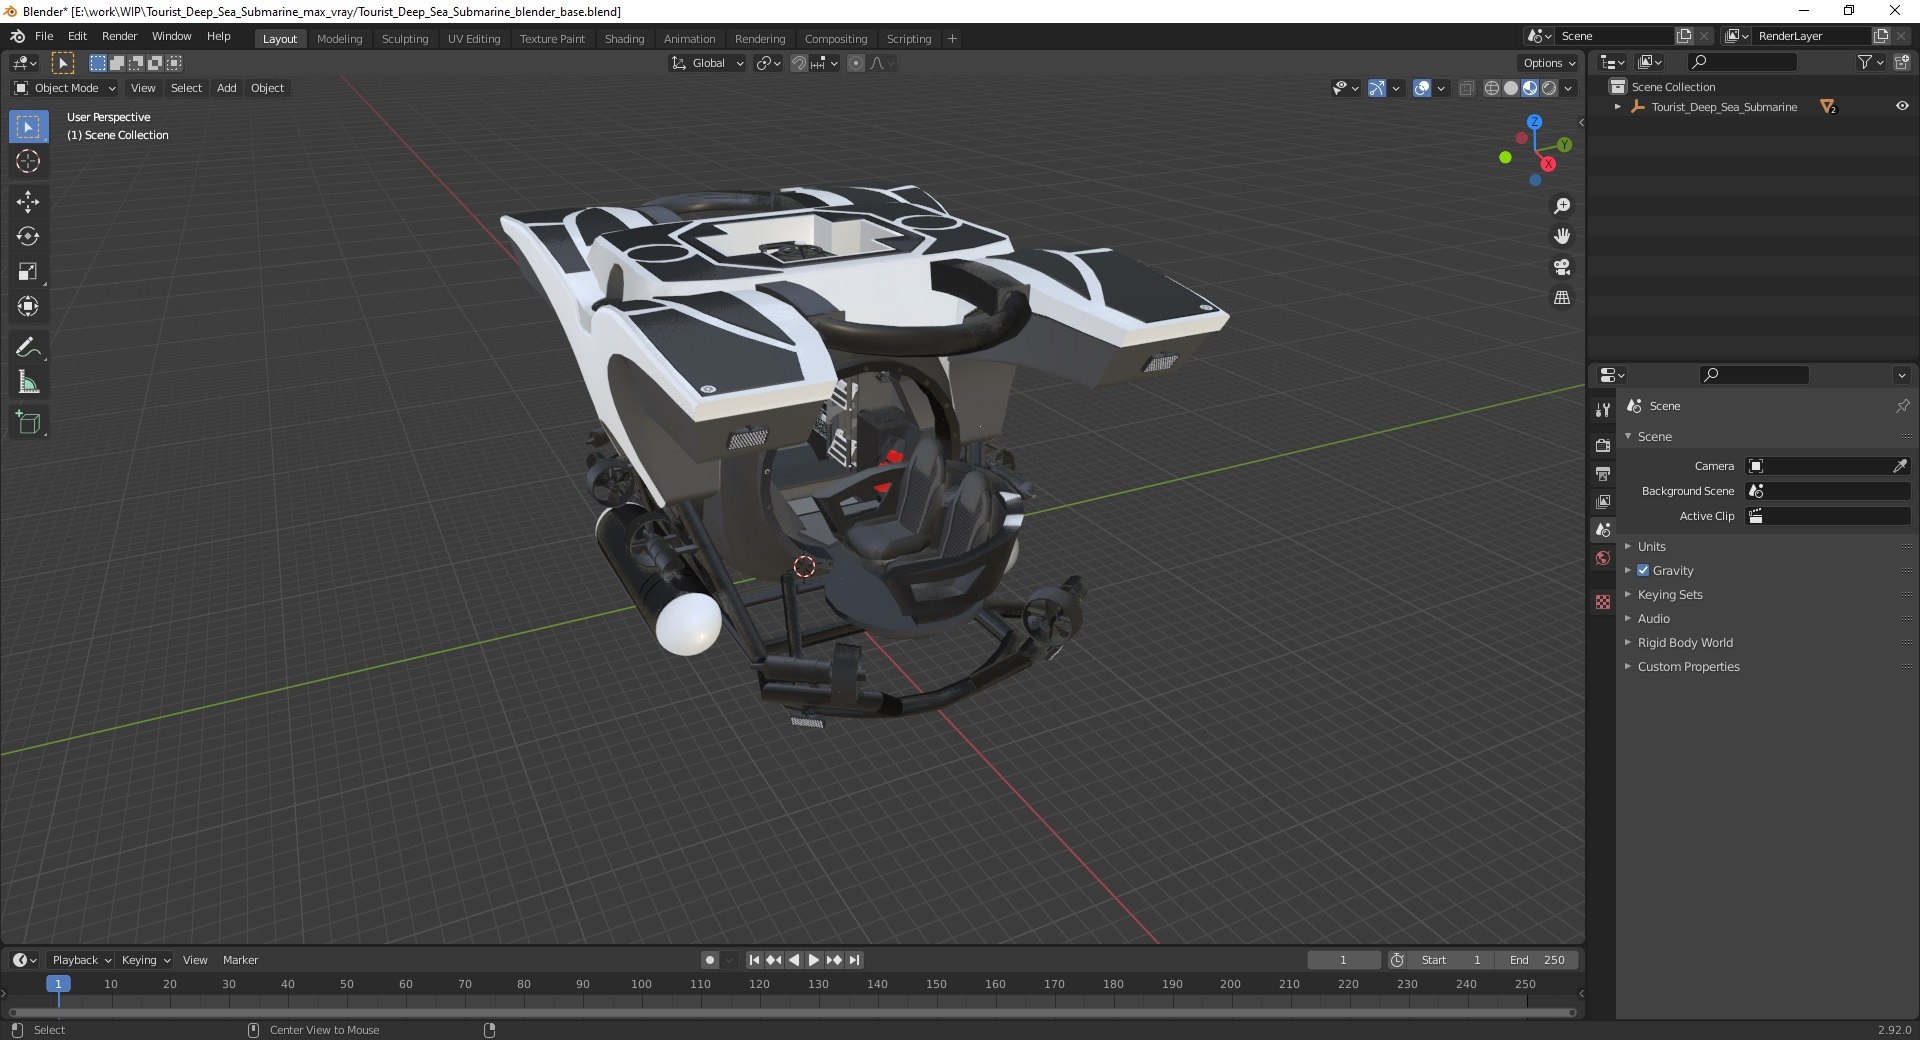
Task: Open Tool properties tab (wrench icon)
Action: pyautogui.click(x=1603, y=410)
